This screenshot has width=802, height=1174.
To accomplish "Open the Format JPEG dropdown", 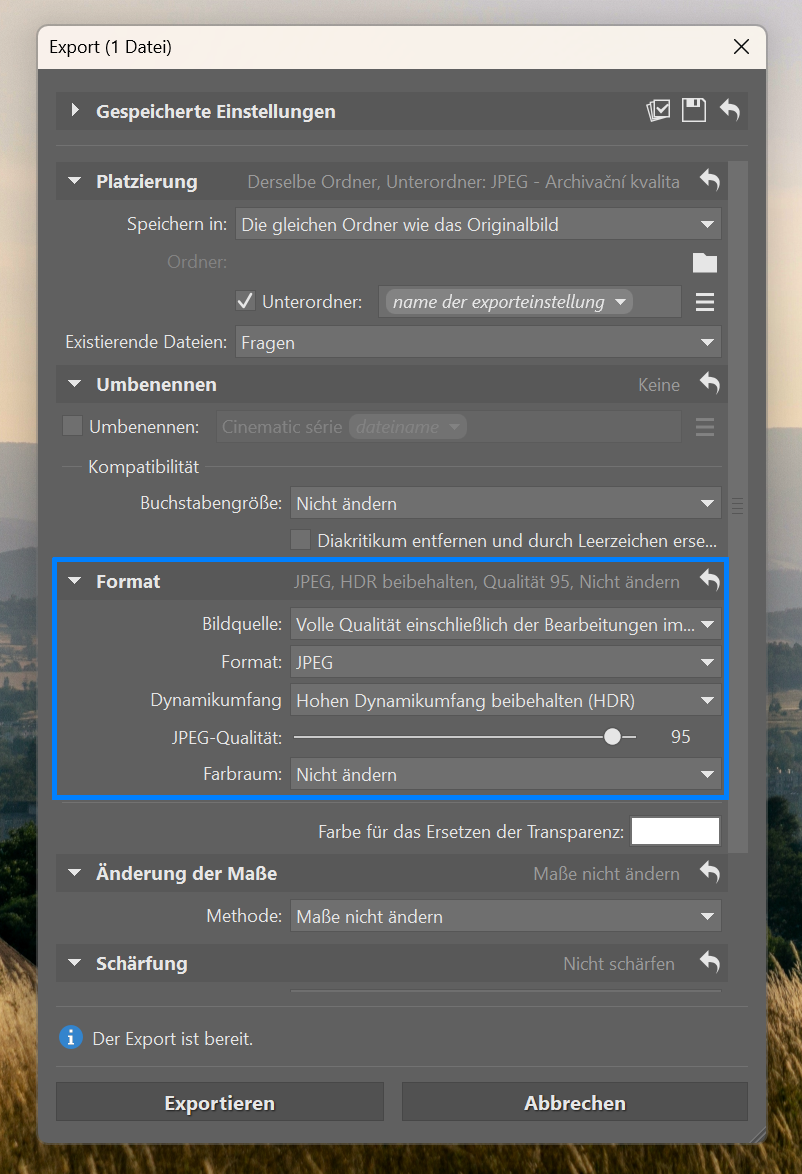I will [x=505, y=661].
